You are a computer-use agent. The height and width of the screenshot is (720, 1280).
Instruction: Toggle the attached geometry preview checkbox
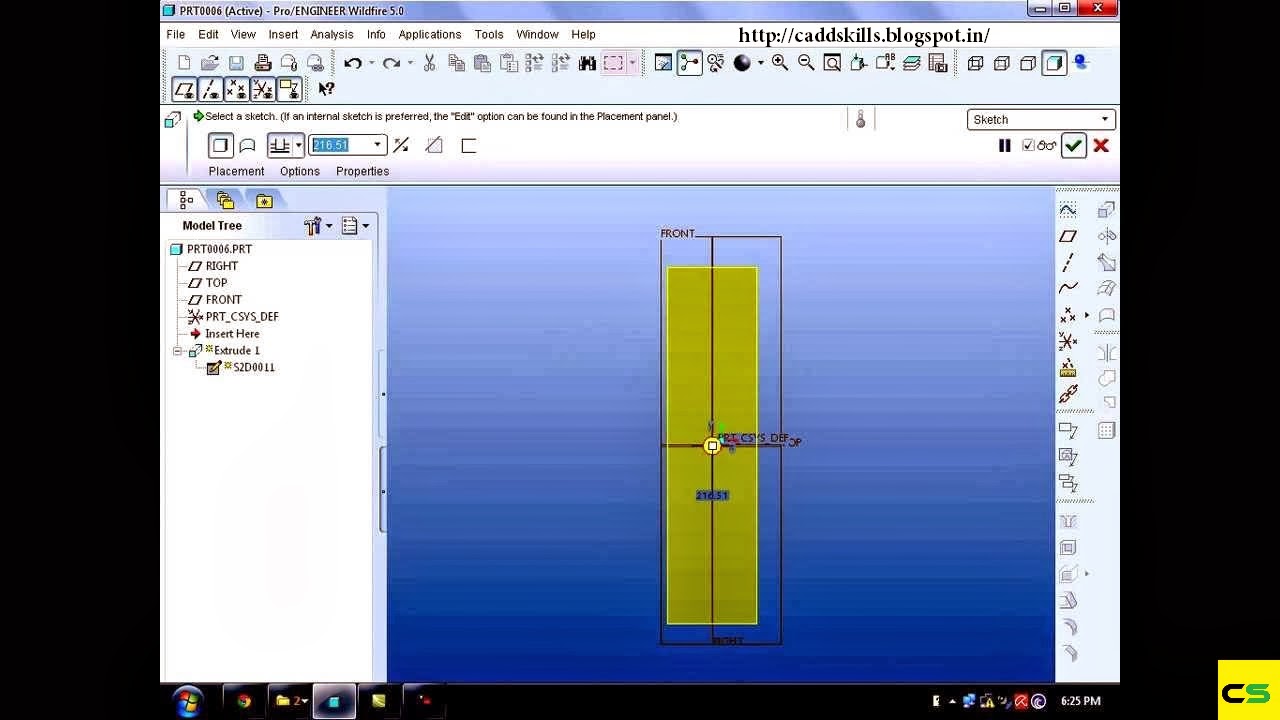(x=1028, y=145)
